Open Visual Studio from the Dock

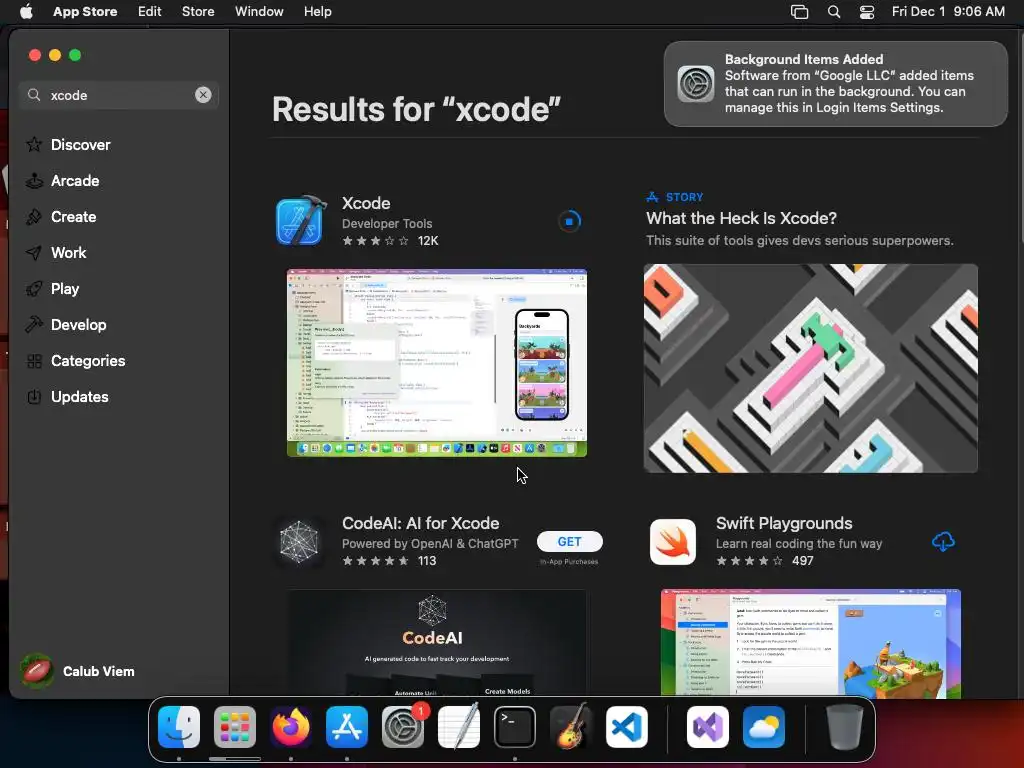[x=708, y=727]
